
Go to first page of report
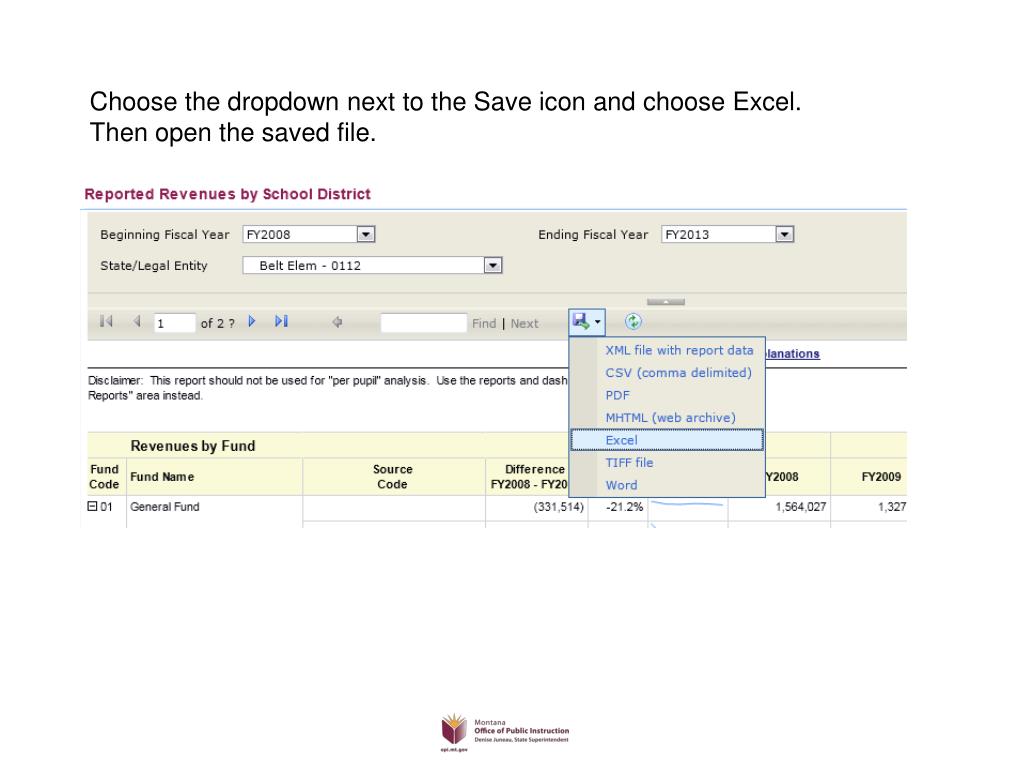coord(106,321)
